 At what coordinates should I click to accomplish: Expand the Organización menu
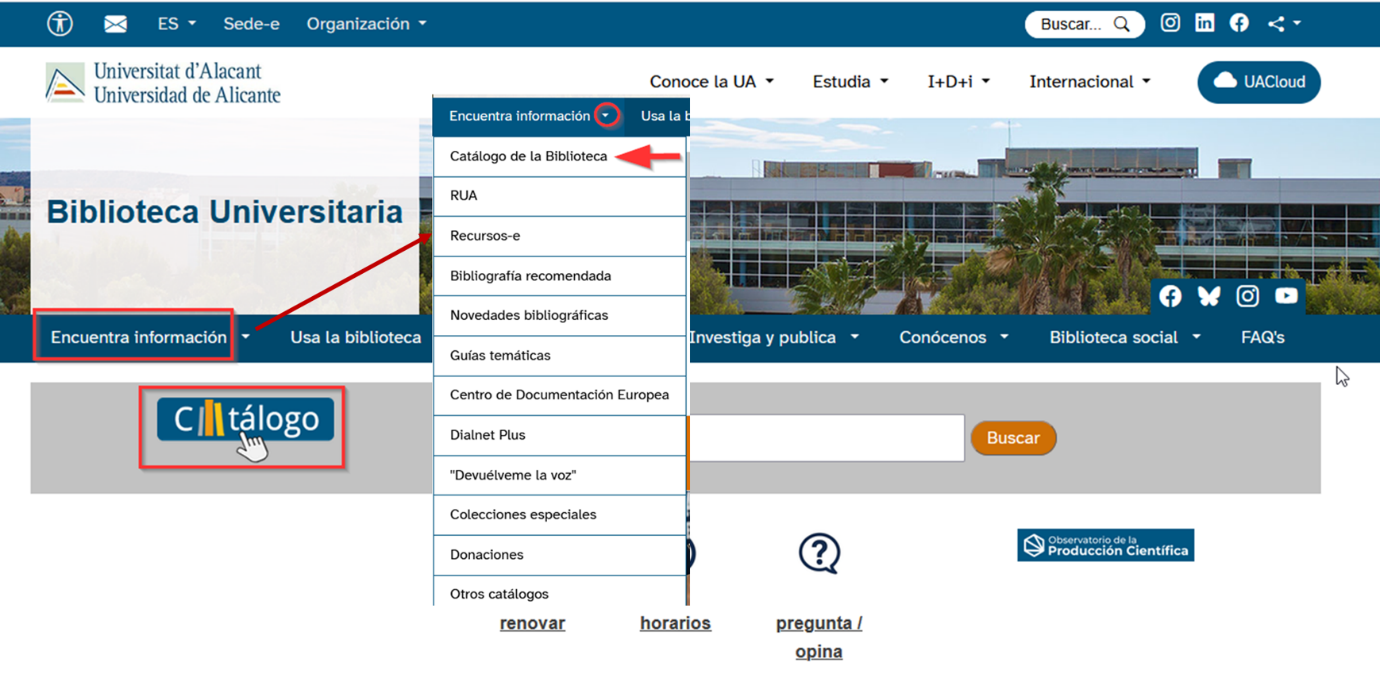(366, 24)
